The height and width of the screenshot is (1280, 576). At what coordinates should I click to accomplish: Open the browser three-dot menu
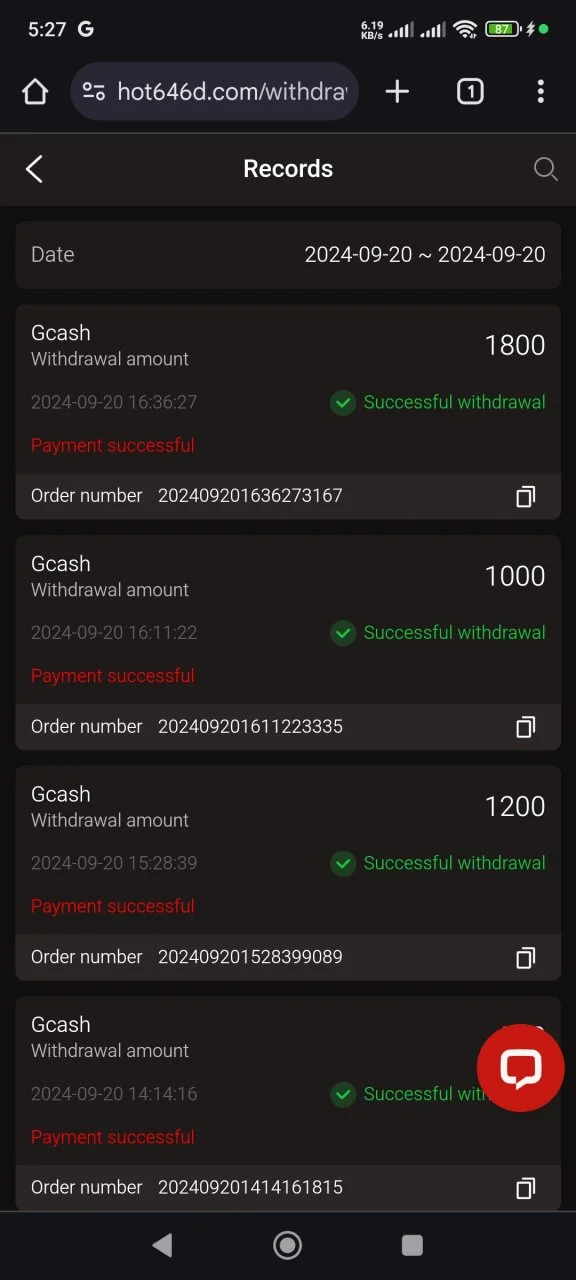pos(540,92)
